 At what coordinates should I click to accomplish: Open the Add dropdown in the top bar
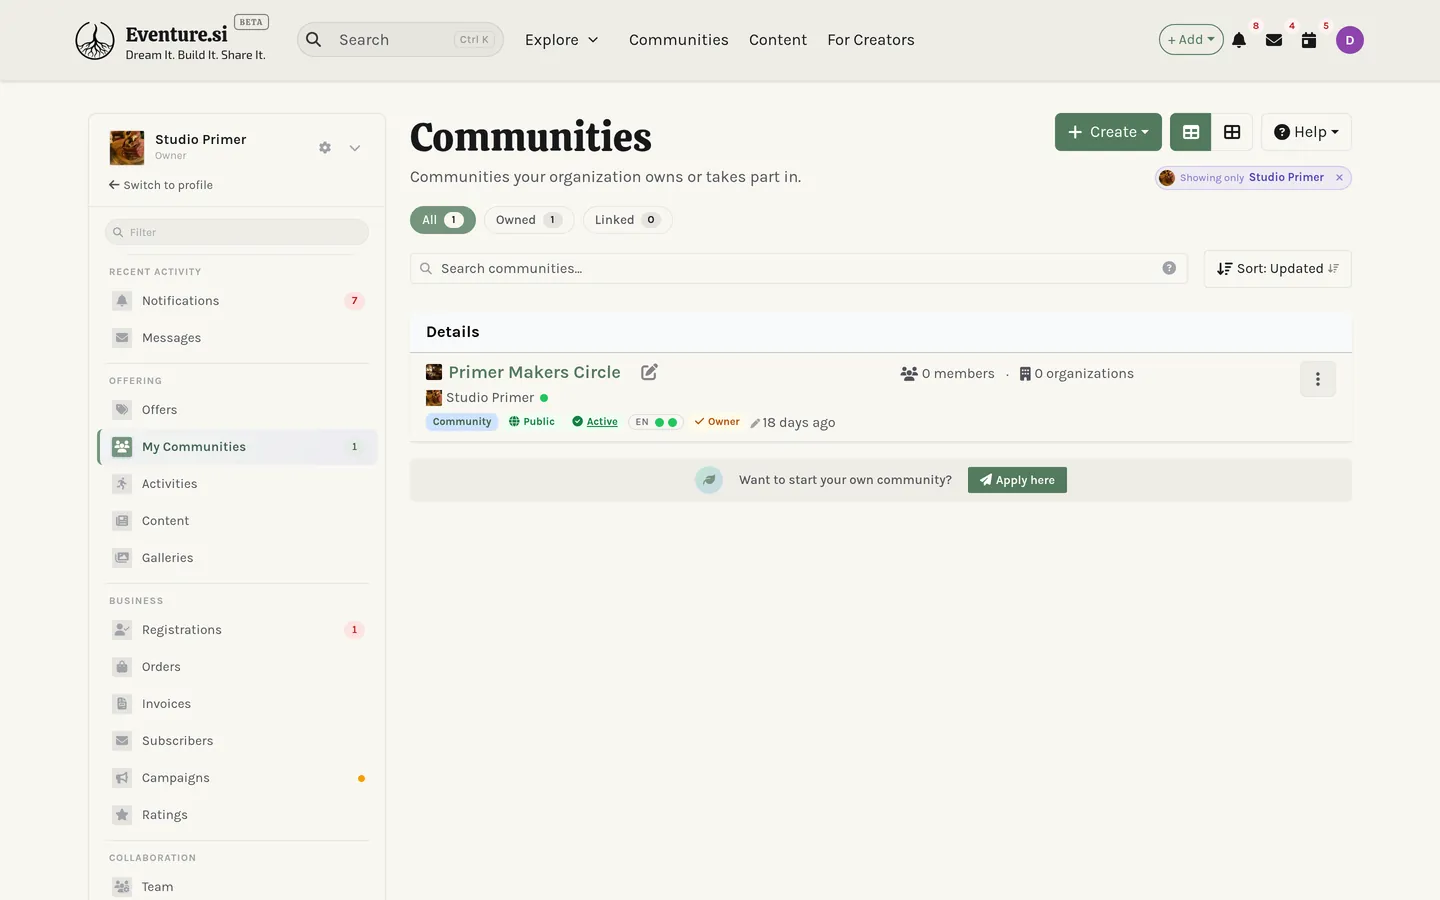pyautogui.click(x=1191, y=40)
